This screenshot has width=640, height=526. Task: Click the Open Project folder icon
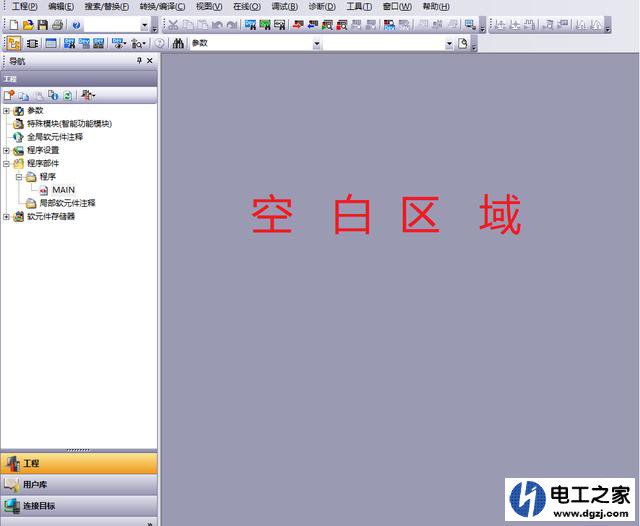point(28,24)
